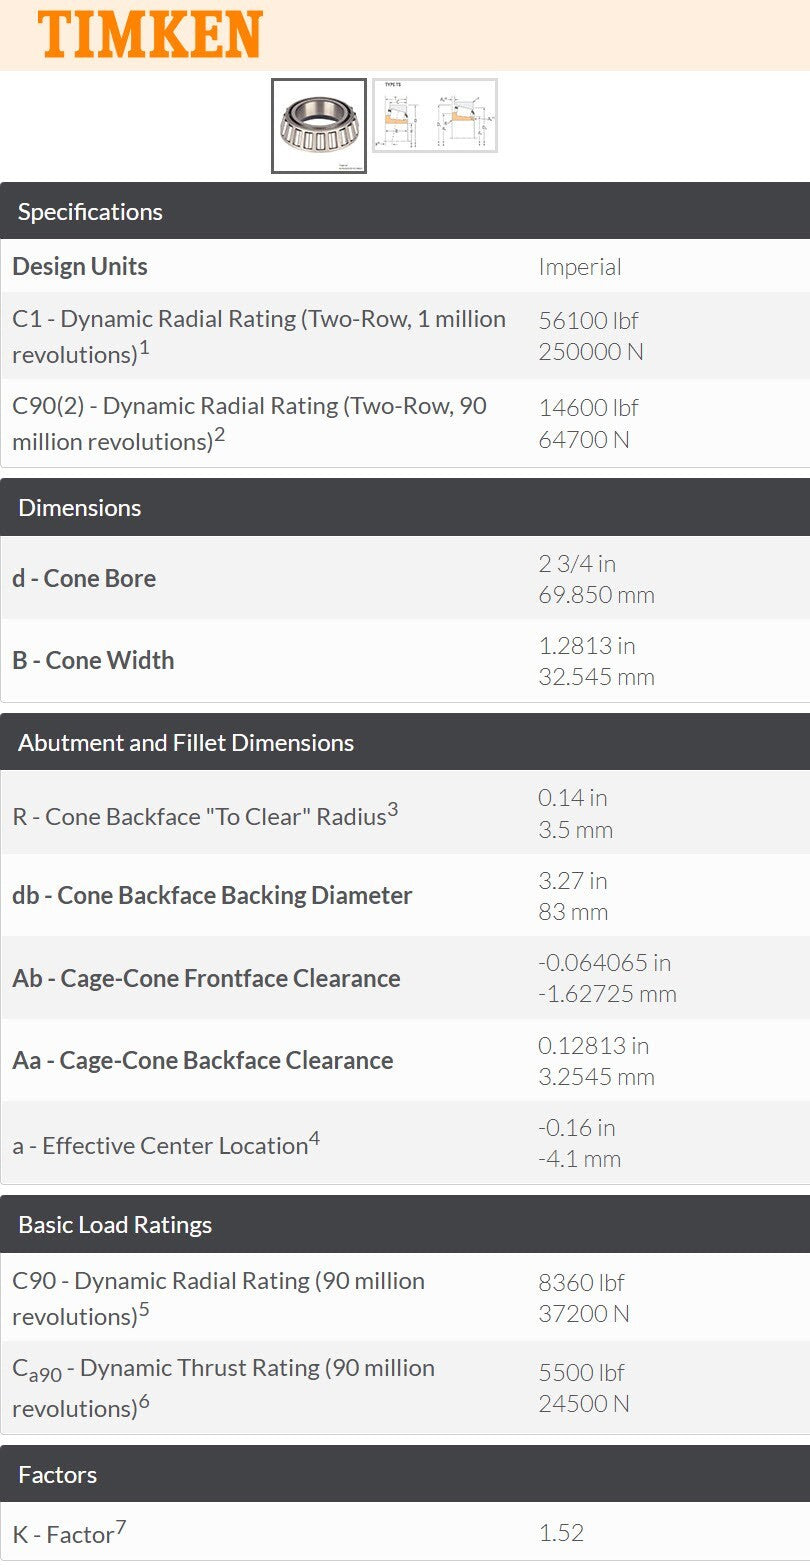The width and height of the screenshot is (810, 1568).
Task: Click footnote 7 next to K - Factor
Action: [x=121, y=1526]
